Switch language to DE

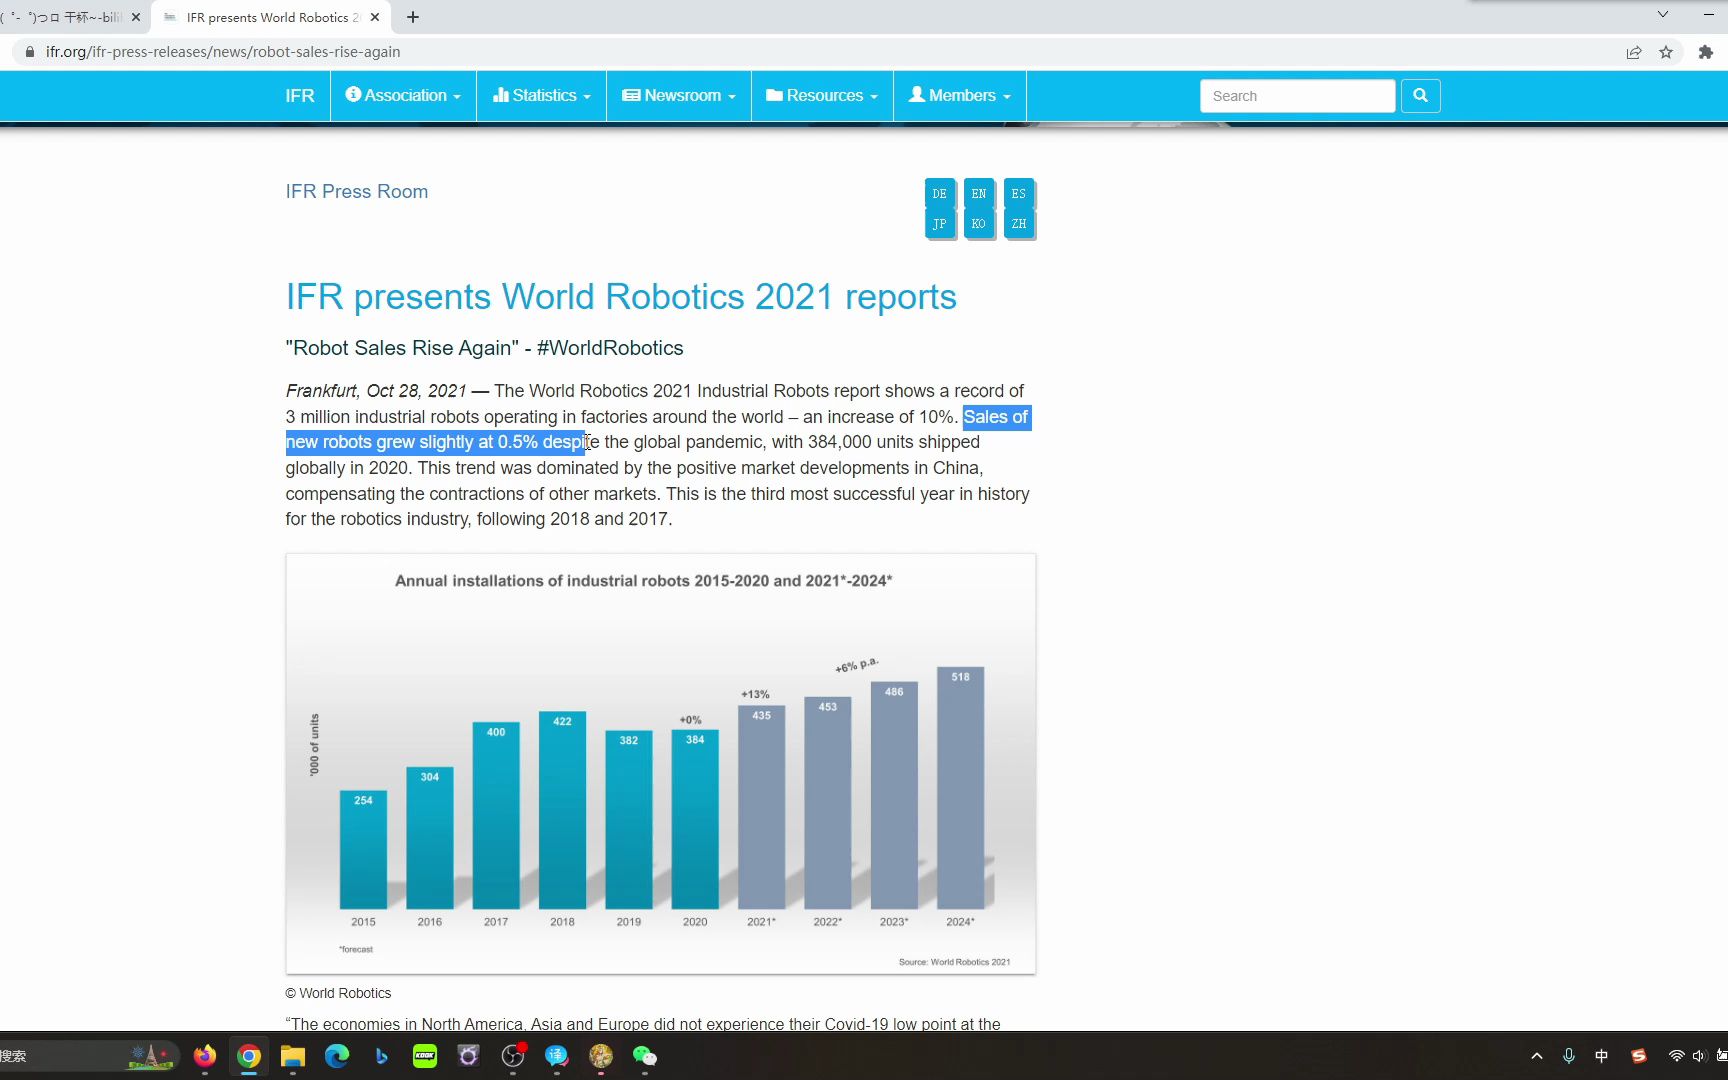pos(939,194)
